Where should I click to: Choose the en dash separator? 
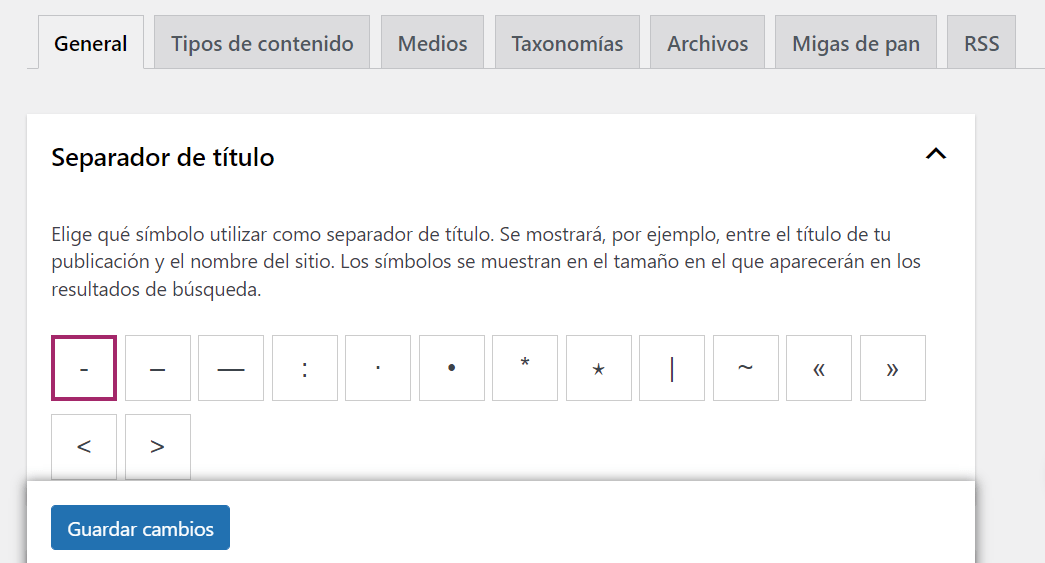[158, 368]
